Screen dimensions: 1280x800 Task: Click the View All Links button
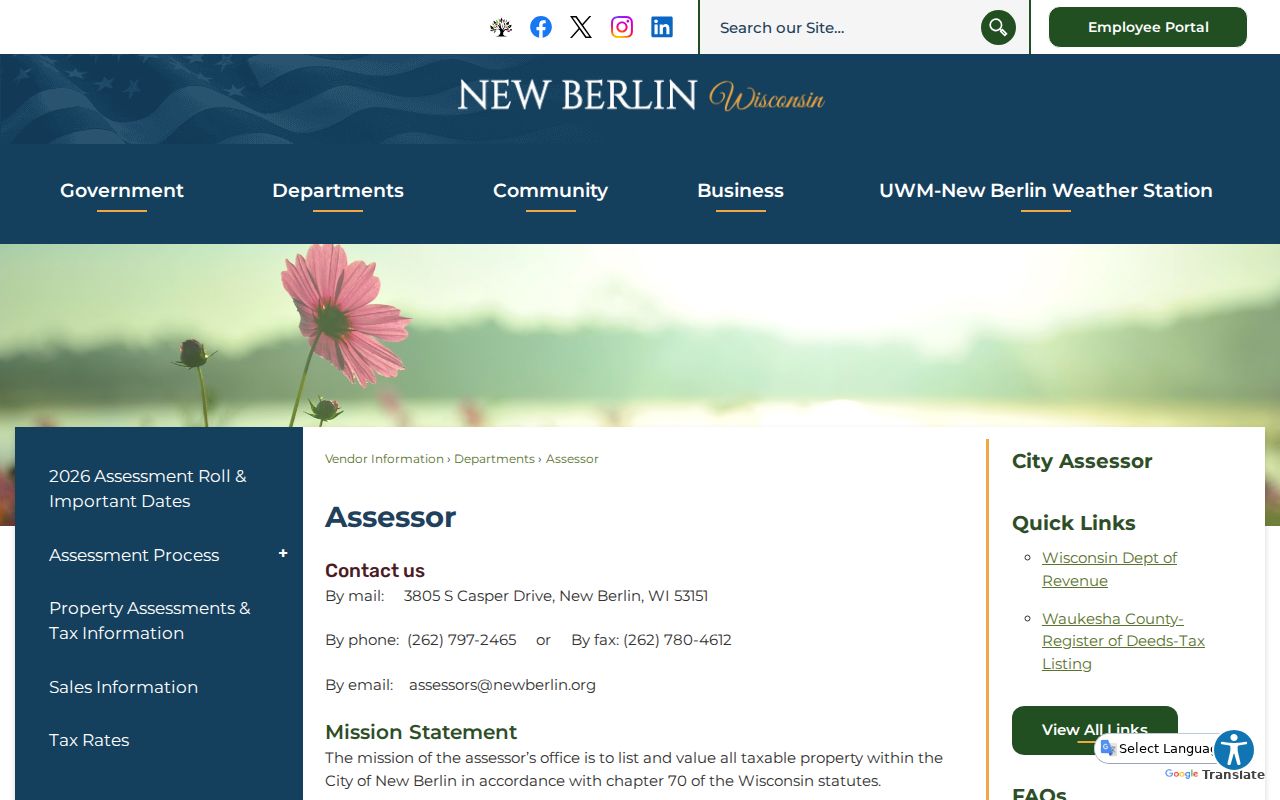coord(1095,730)
